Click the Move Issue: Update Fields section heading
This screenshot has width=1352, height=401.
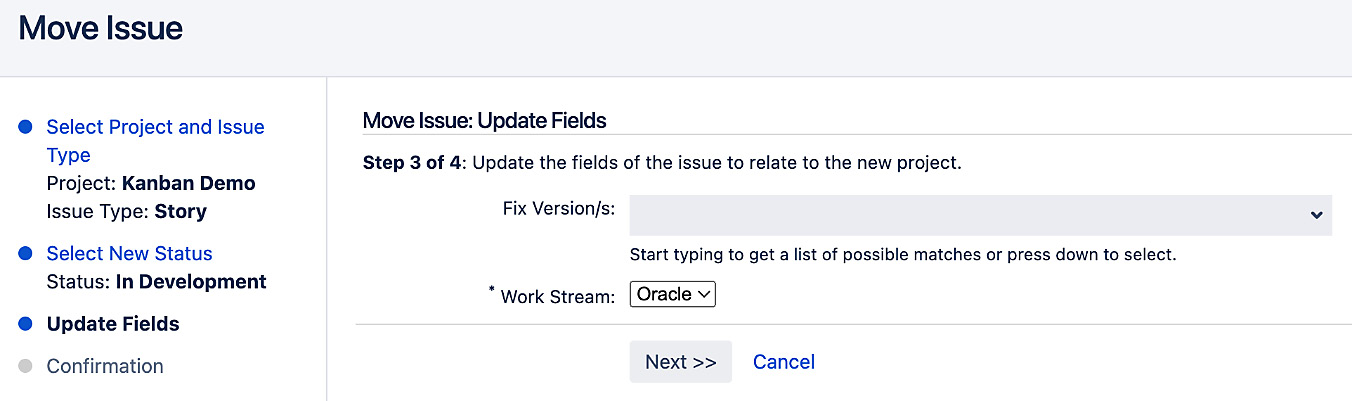pyautogui.click(x=484, y=121)
